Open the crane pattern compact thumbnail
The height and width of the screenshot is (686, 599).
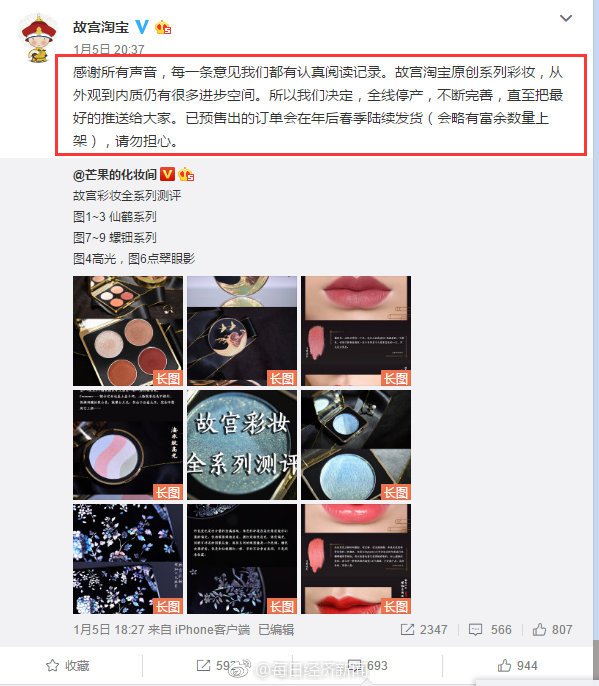point(242,331)
